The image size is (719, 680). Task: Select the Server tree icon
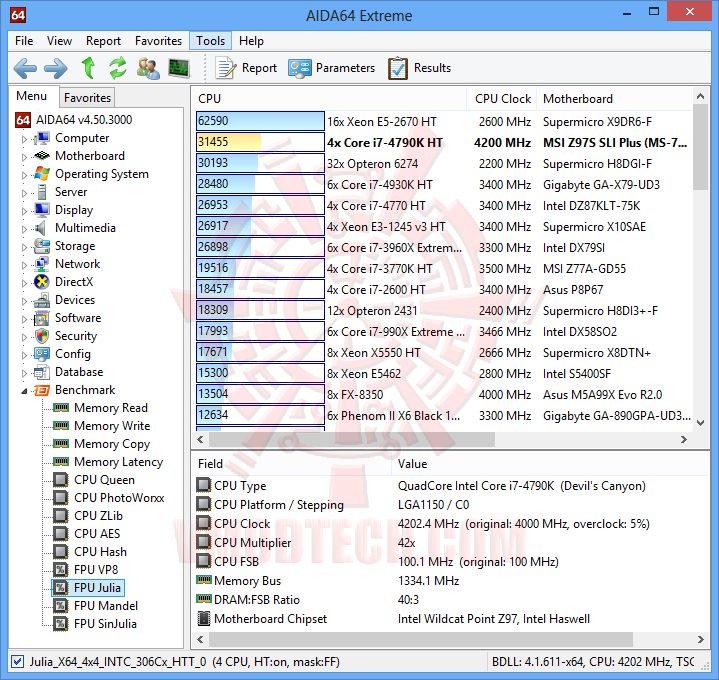coord(42,192)
